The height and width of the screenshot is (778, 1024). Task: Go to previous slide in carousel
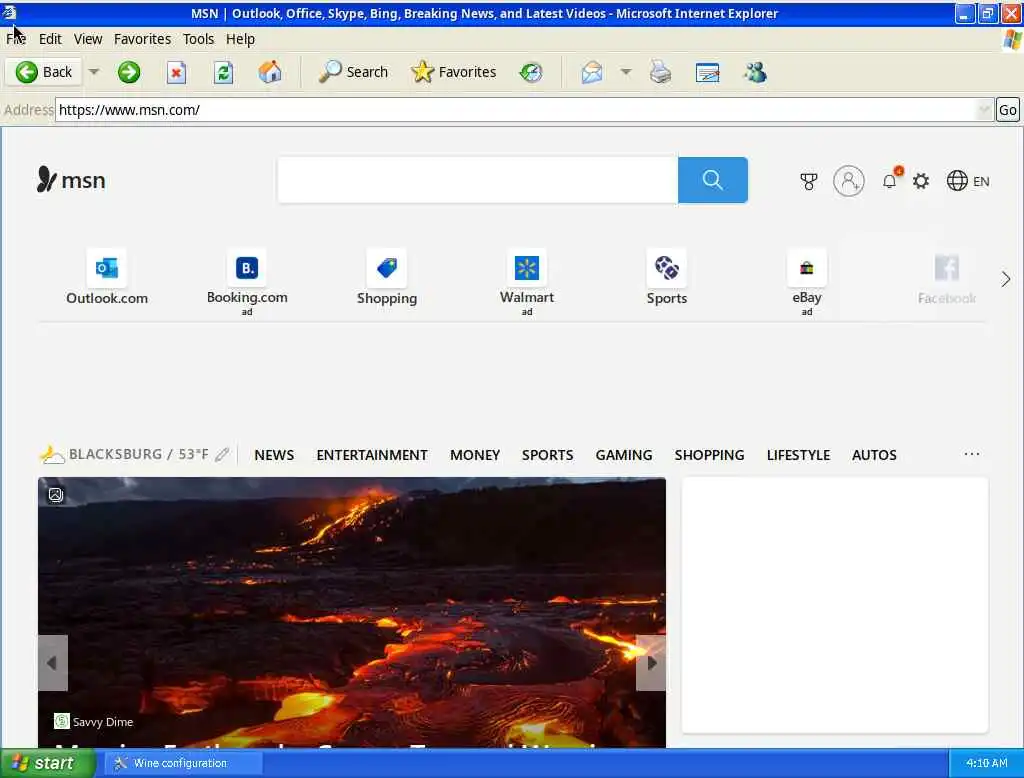(53, 662)
